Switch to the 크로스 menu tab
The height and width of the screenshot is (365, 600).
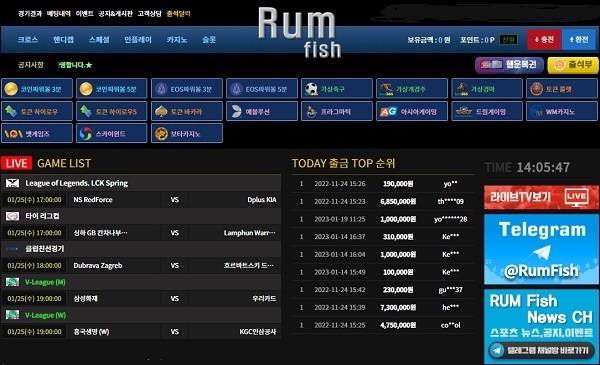tap(28, 39)
